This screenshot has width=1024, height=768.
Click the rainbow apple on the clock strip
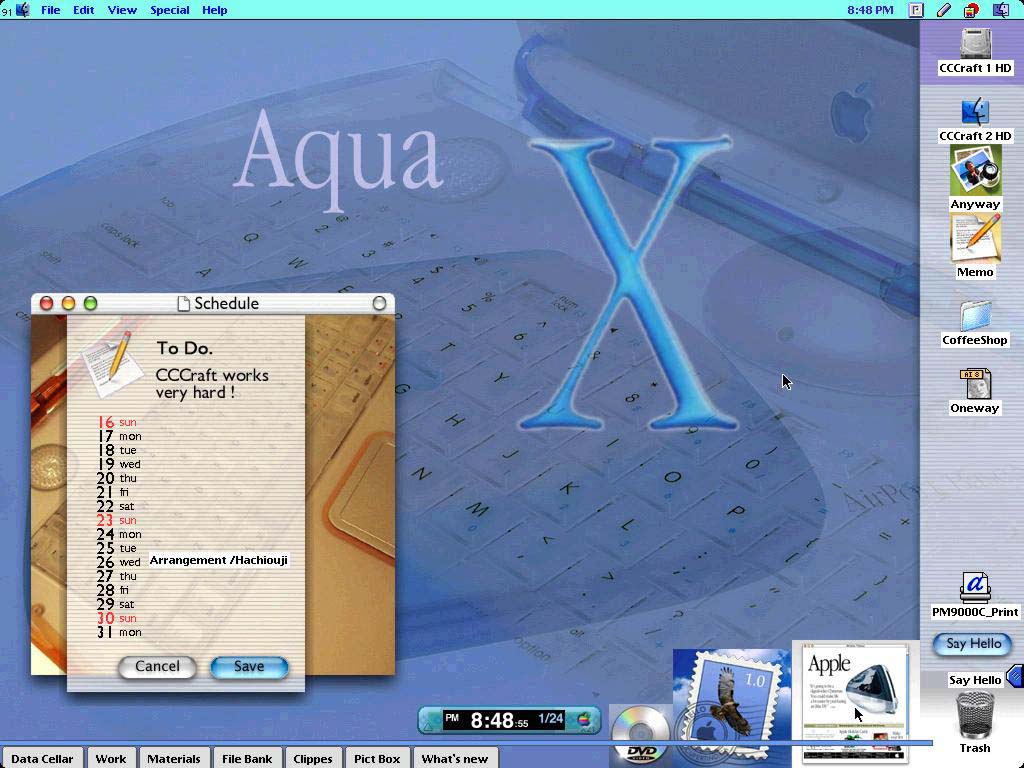(584, 720)
